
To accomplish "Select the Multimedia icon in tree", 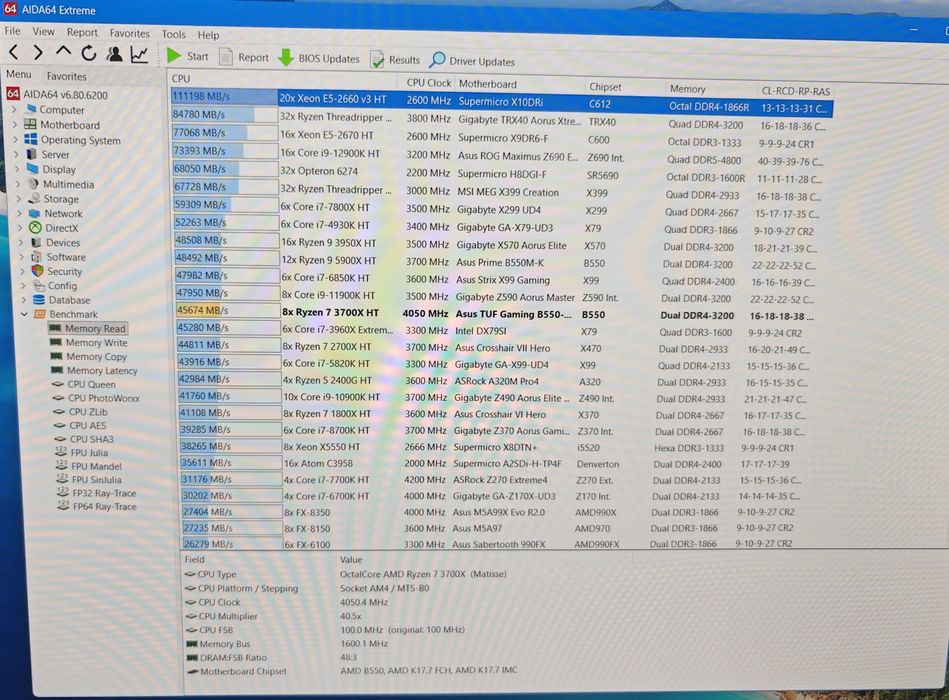I will click(34, 183).
